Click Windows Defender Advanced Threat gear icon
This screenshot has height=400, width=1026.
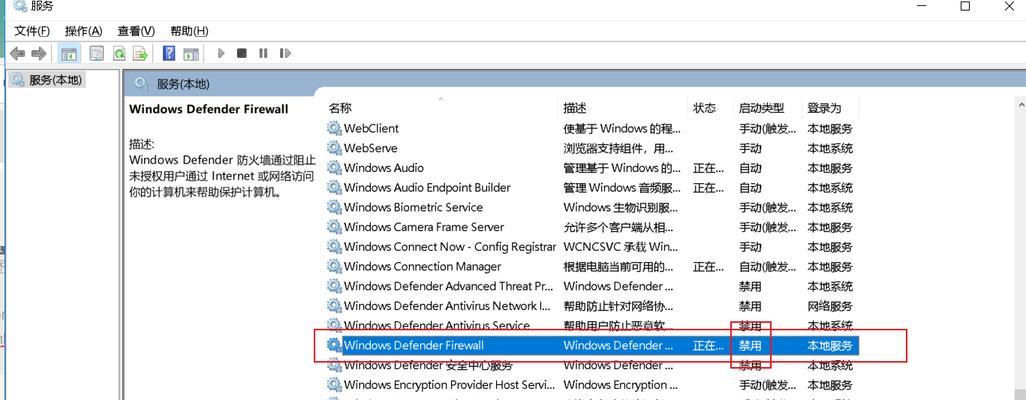[x=334, y=286]
